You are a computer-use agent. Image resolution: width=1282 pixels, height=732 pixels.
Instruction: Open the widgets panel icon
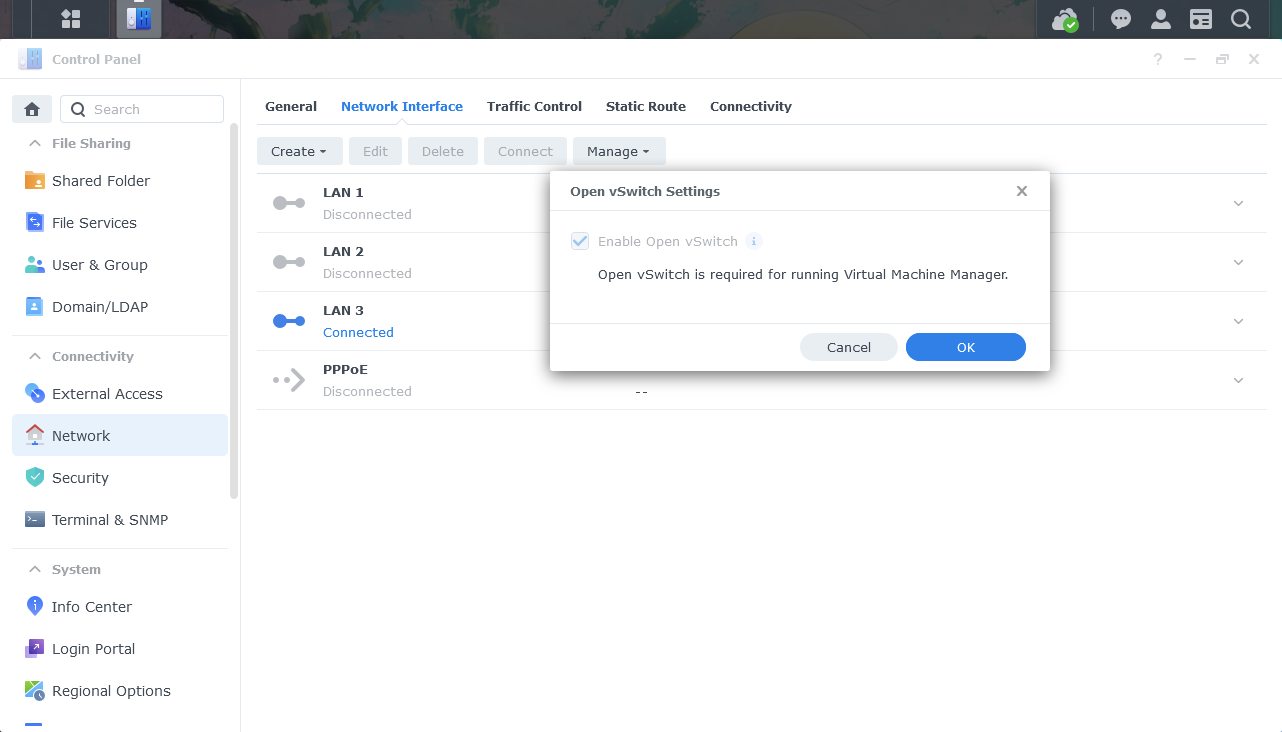[x=1201, y=19]
